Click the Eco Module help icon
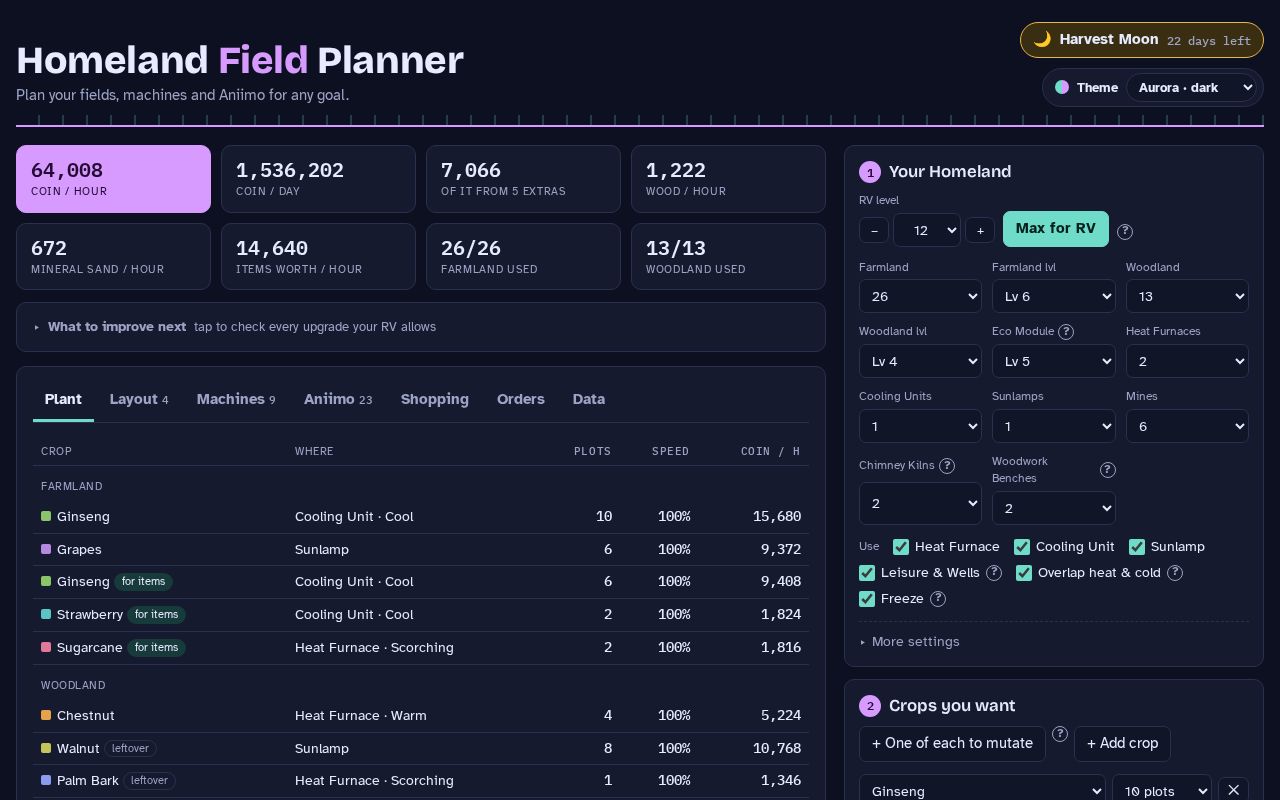 (1066, 332)
